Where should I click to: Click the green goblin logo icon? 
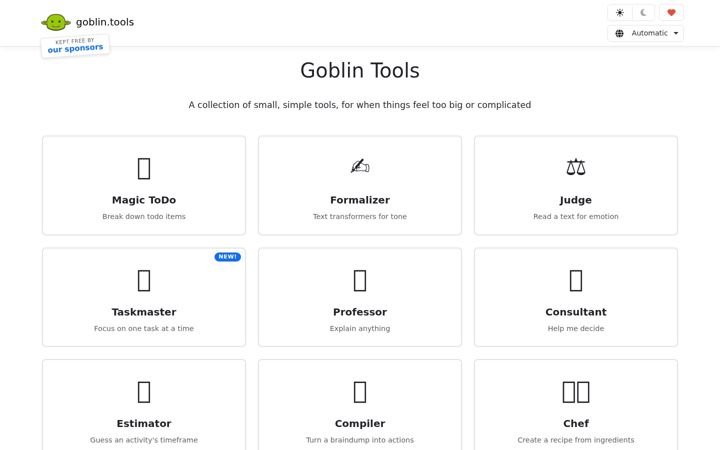[x=56, y=22]
